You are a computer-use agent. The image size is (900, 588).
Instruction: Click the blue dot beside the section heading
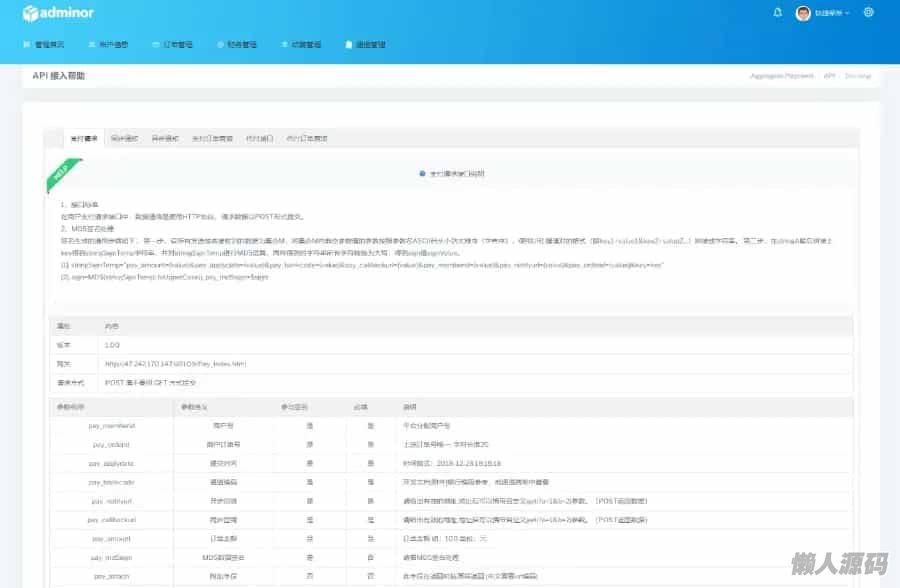point(422,173)
